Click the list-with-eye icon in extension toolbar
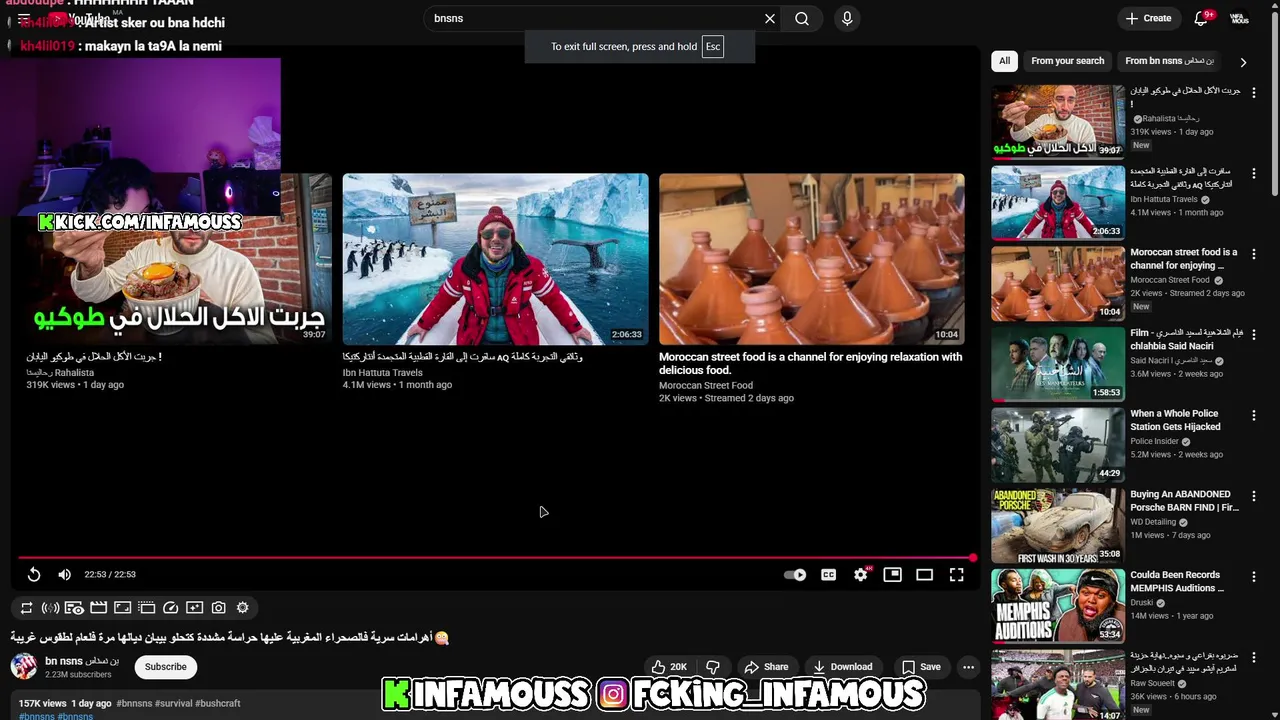1280x720 pixels. click(74, 607)
